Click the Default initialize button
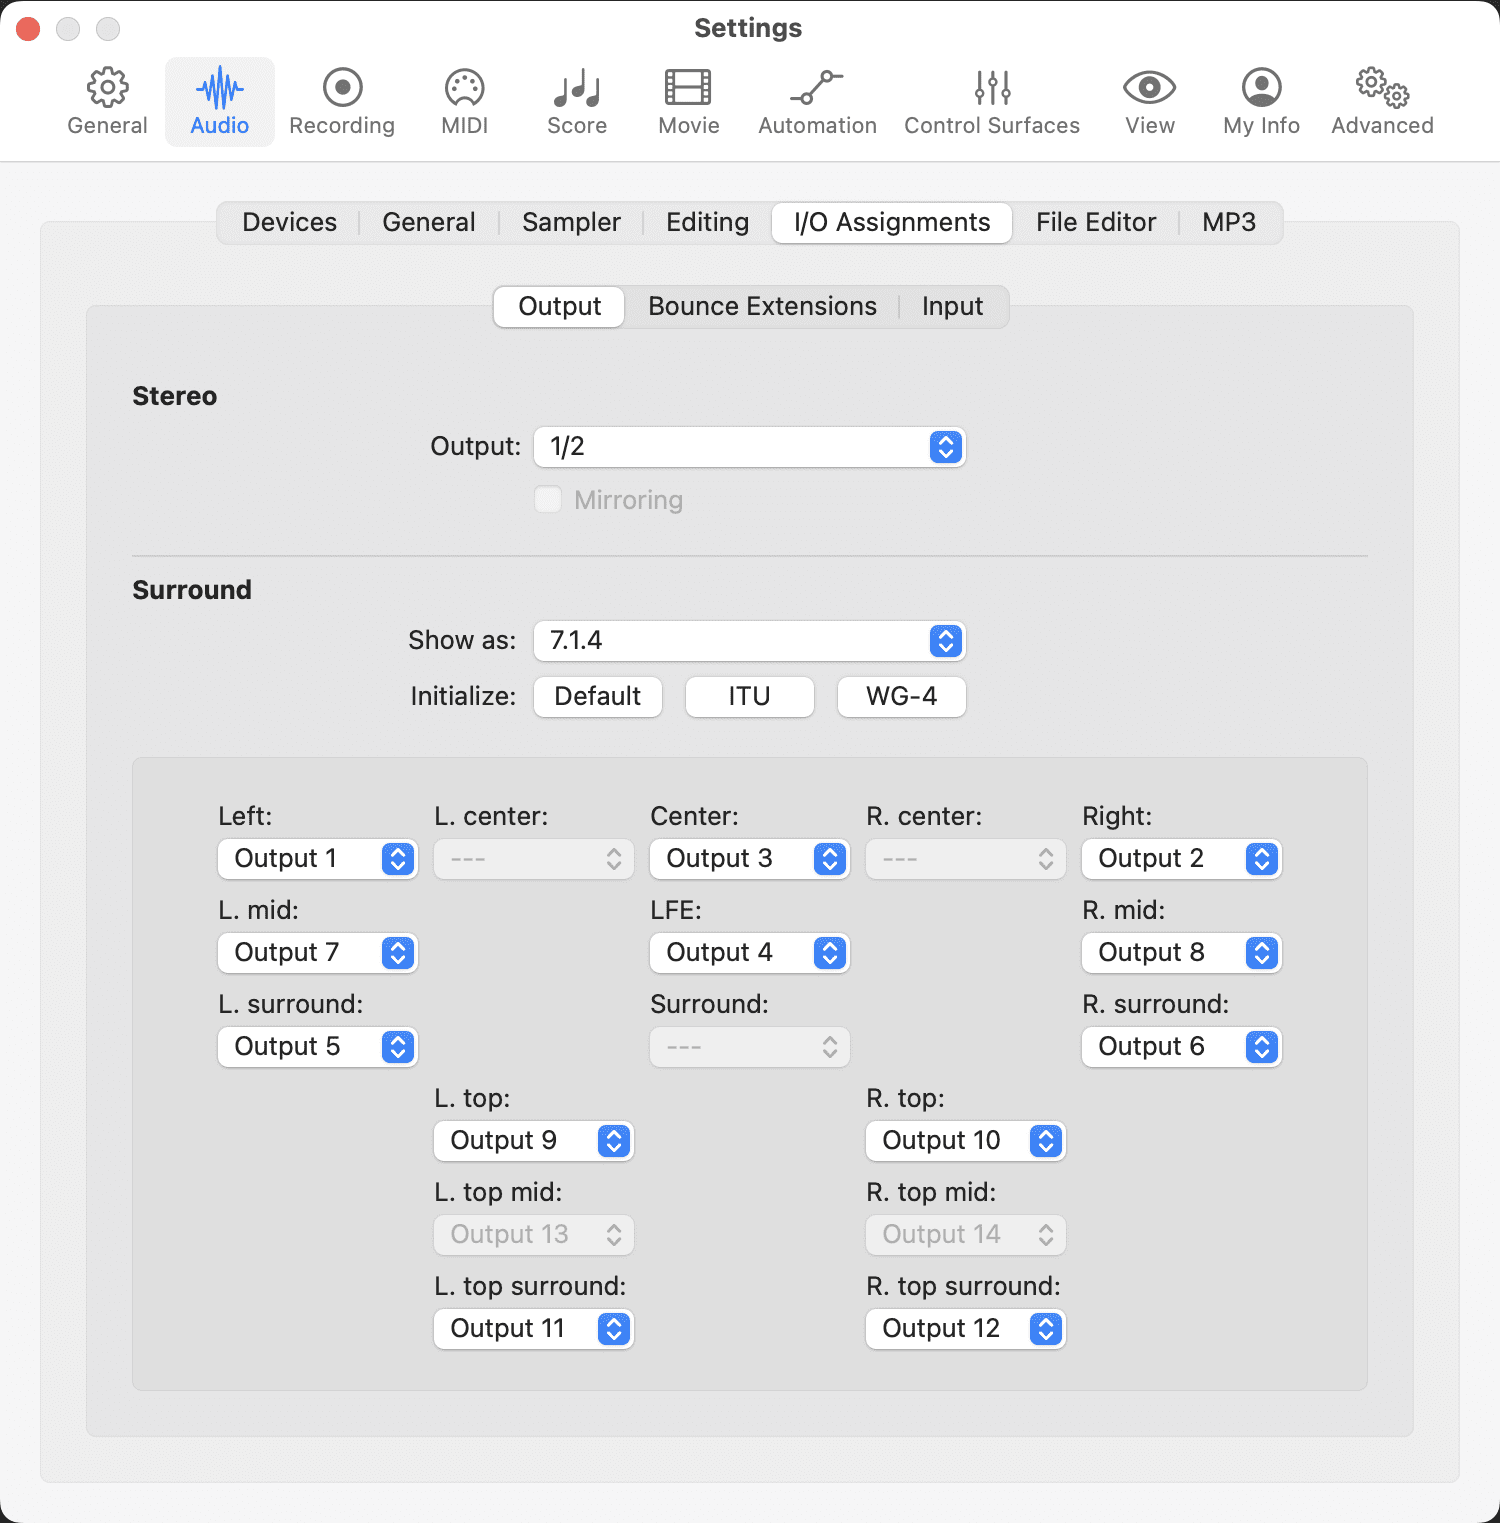Screen dimensions: 1500x1523 (x=597, y=696)
